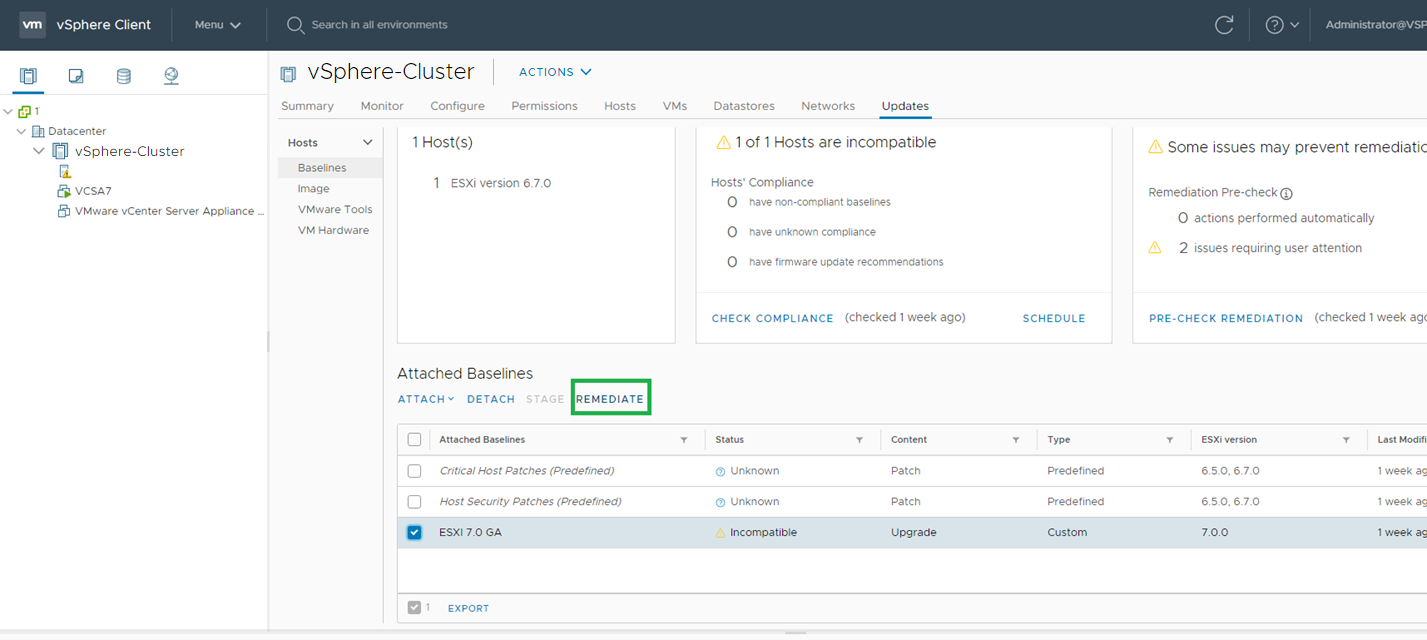Click the VMware vm logo
The width and height of the screenshot is (1427, 640).
point(33,24)
